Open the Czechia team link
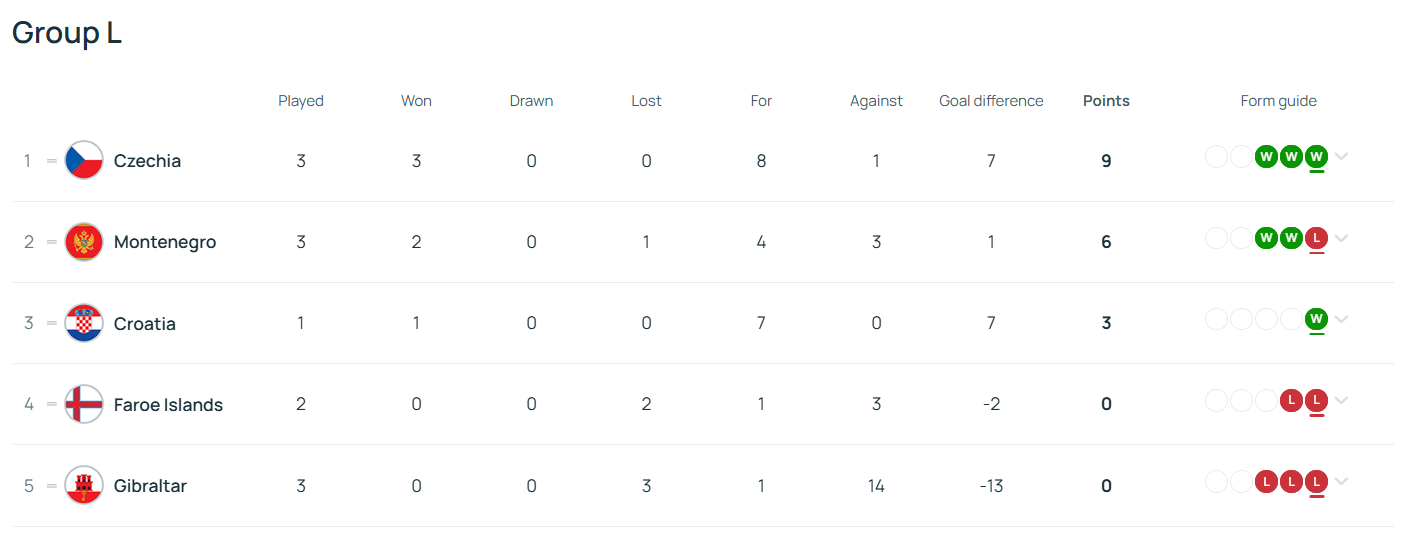 point(147,161)
